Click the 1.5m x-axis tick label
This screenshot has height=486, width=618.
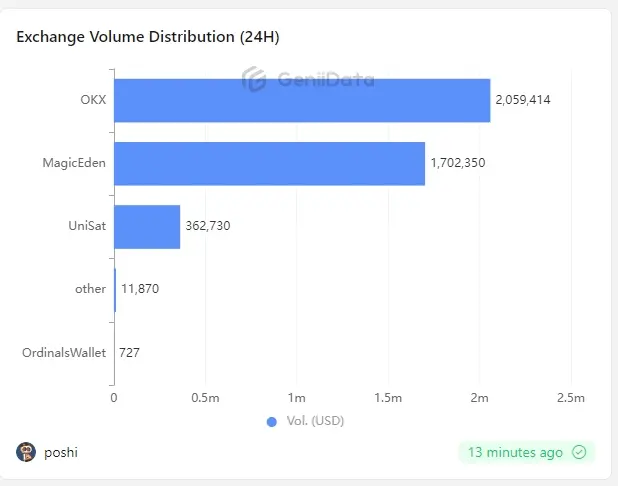[x=388, y=398]
